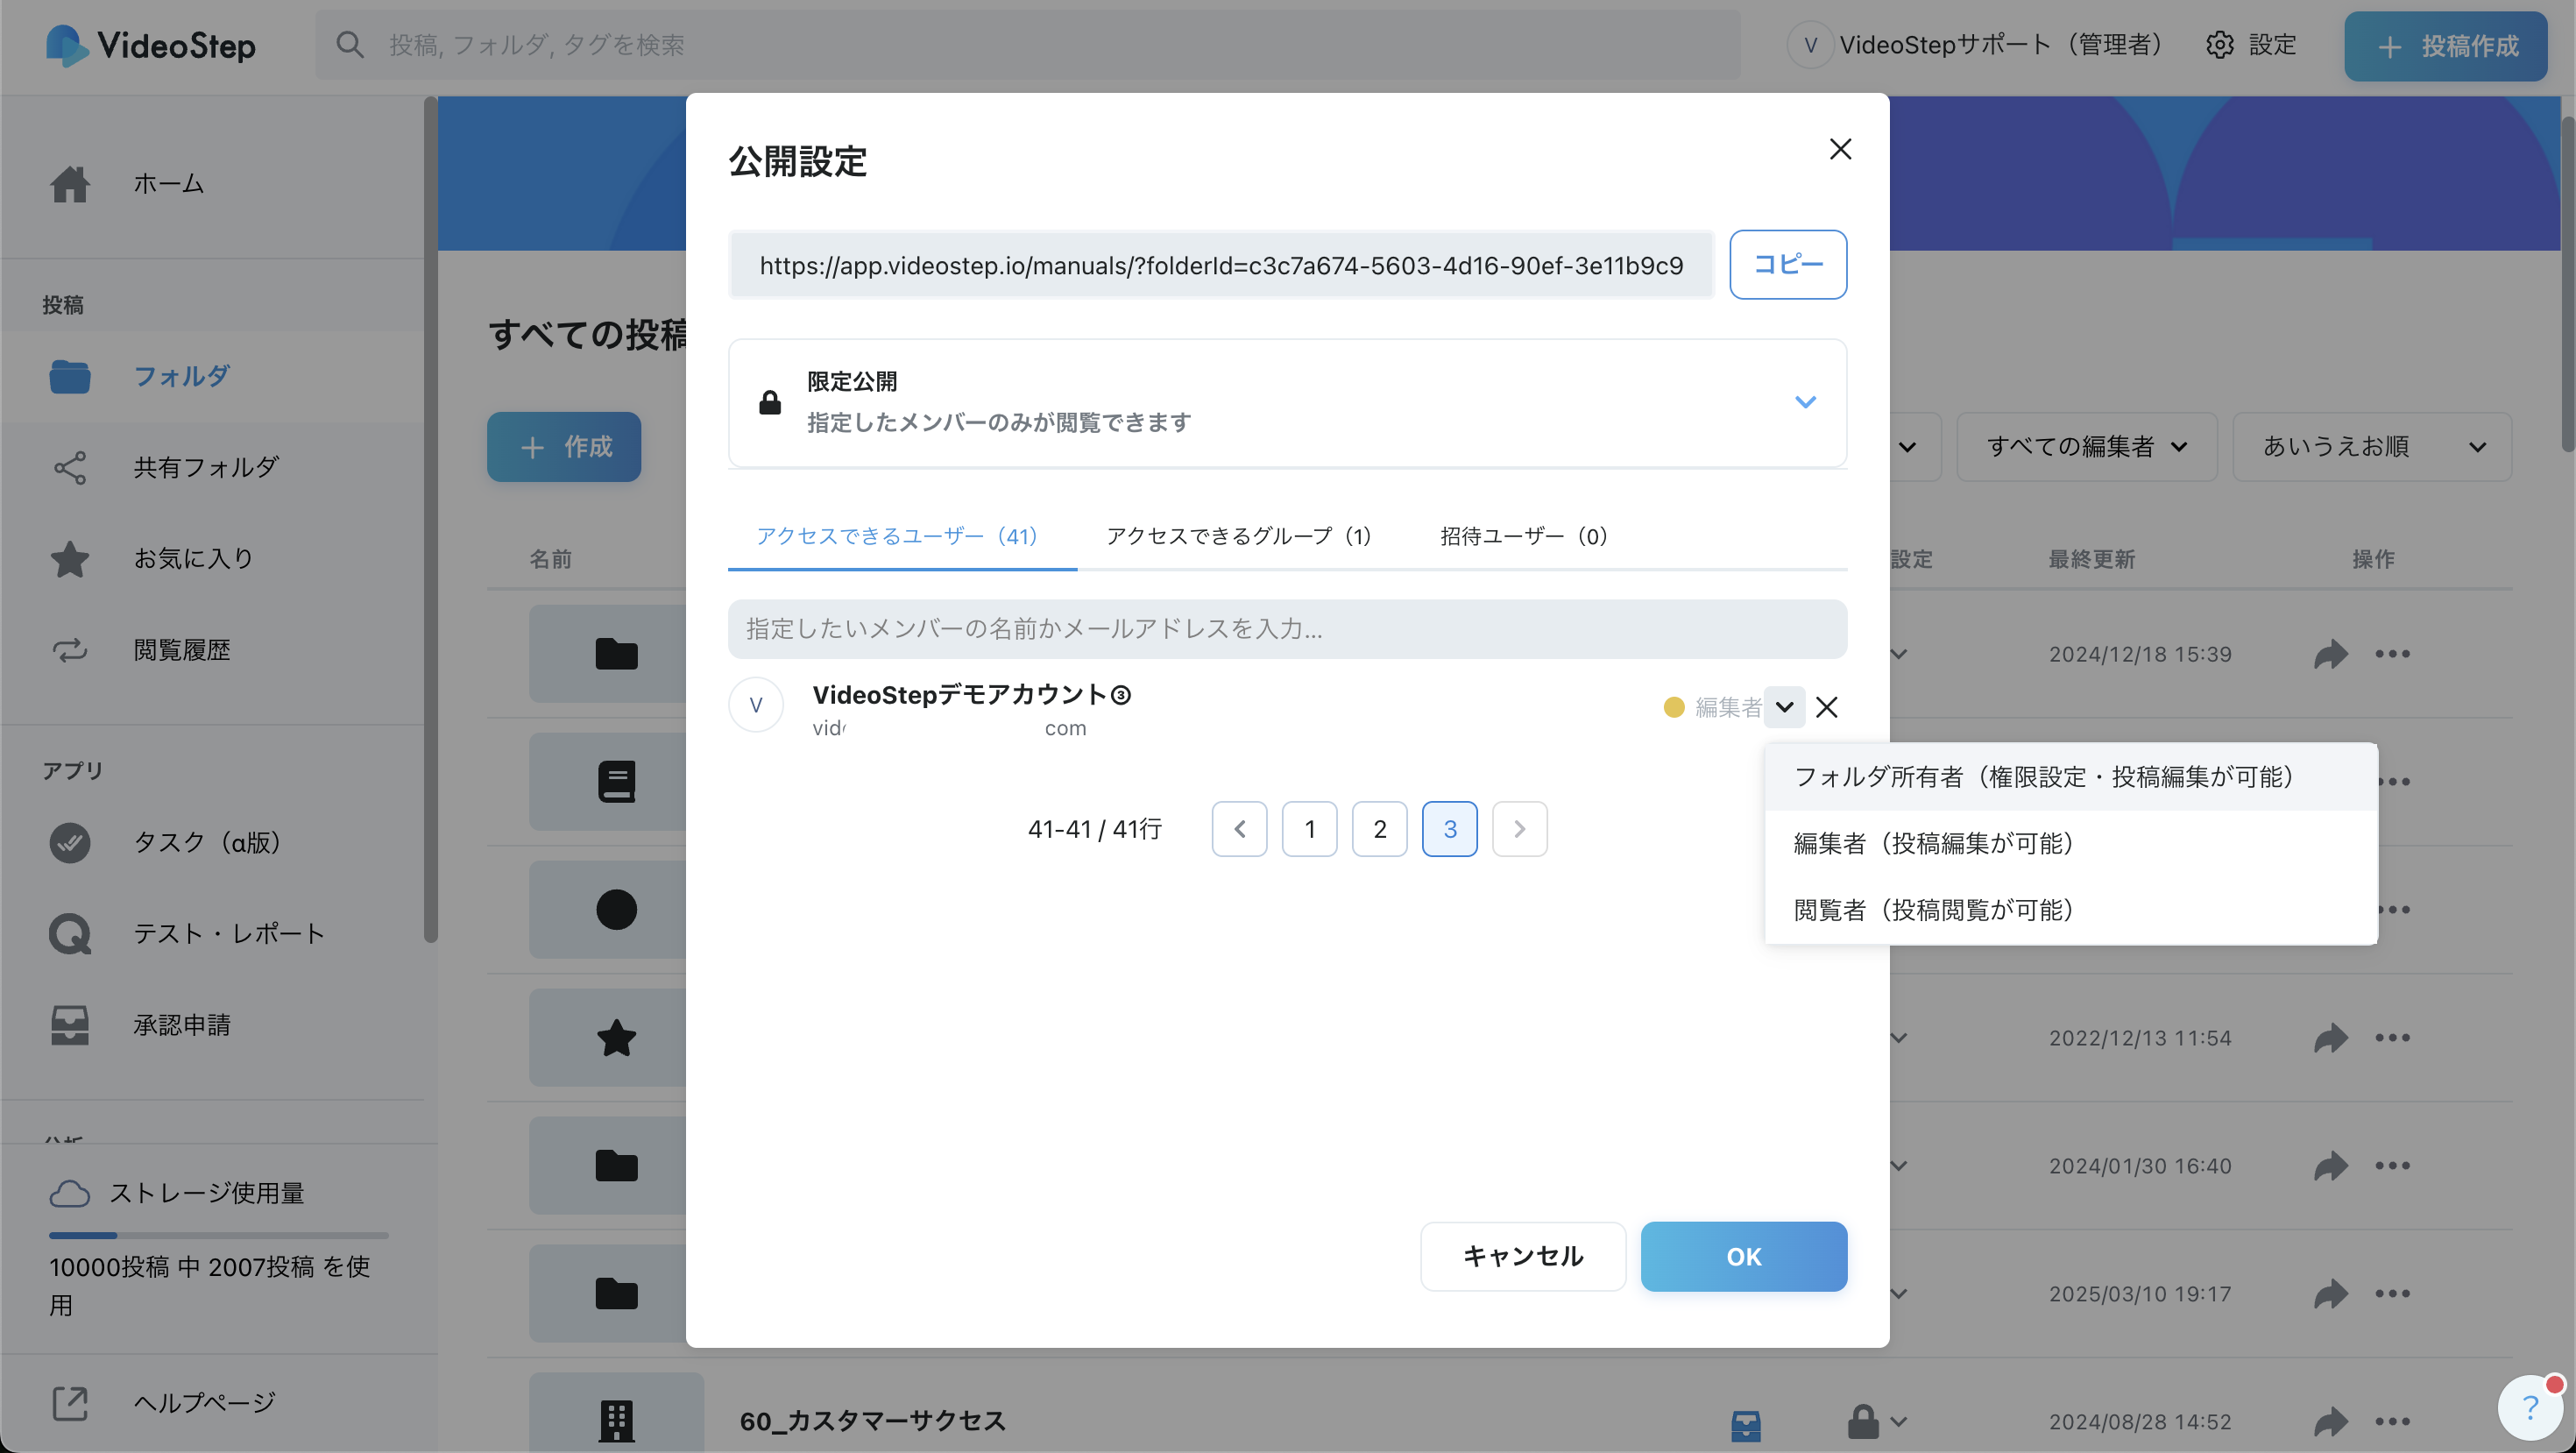This screenshot has height=1453, width=2576.
Task: Click the member name search input field
Action: tap(1286, 629)
